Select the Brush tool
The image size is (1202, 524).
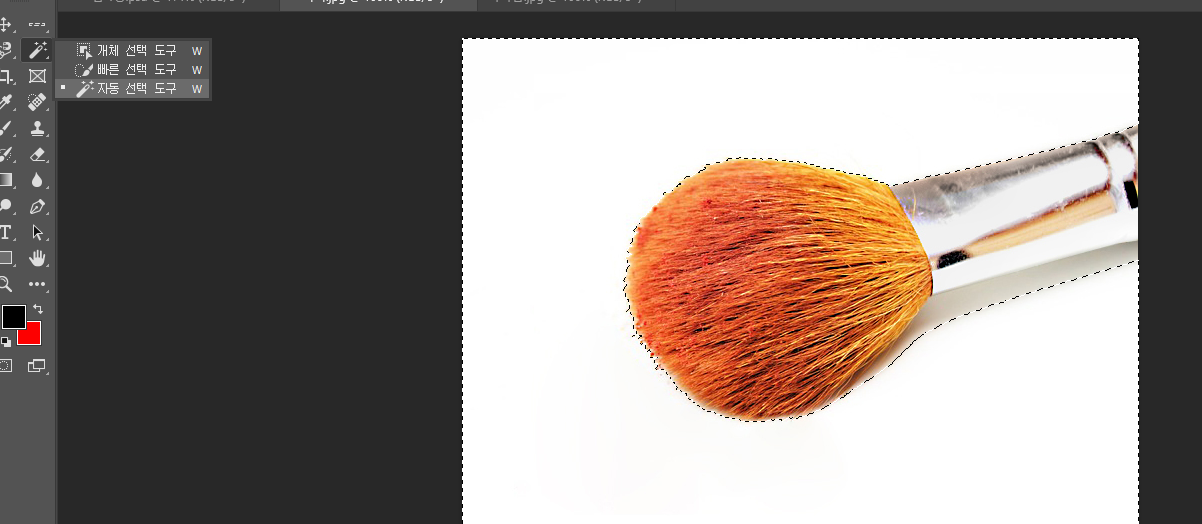tap(5, 128)
